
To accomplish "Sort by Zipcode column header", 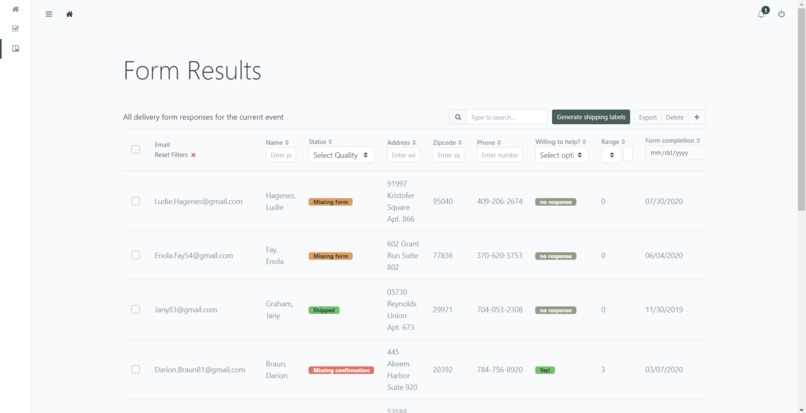I will [447, 142].
